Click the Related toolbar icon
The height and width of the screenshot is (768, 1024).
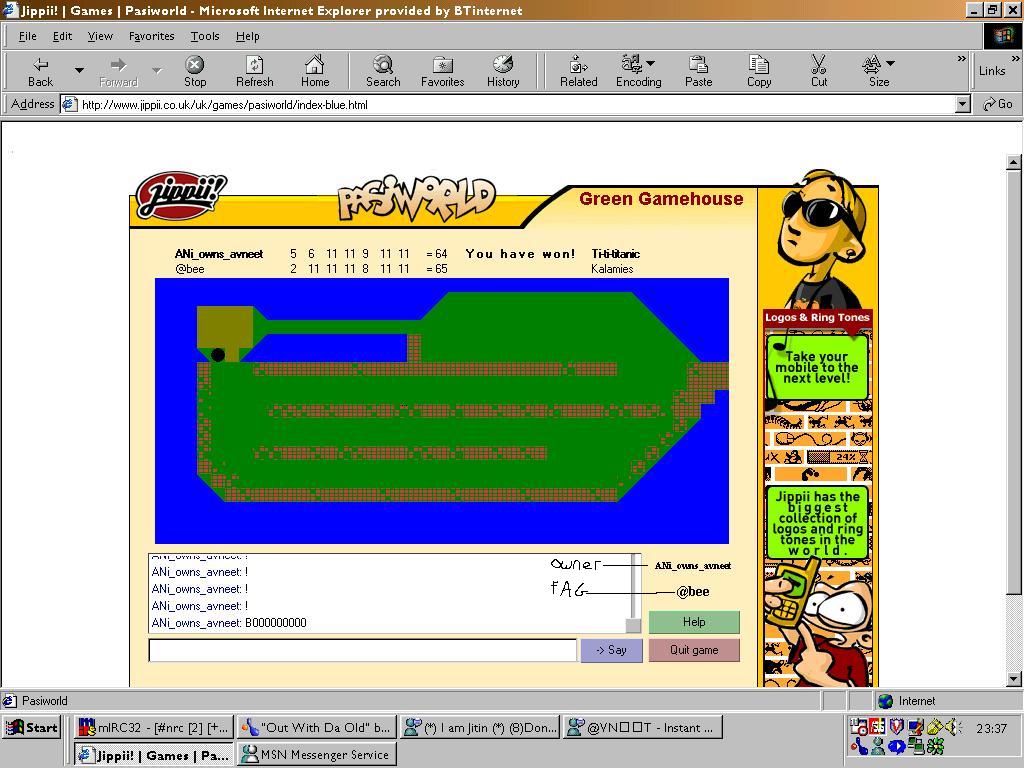click(579, 71)
